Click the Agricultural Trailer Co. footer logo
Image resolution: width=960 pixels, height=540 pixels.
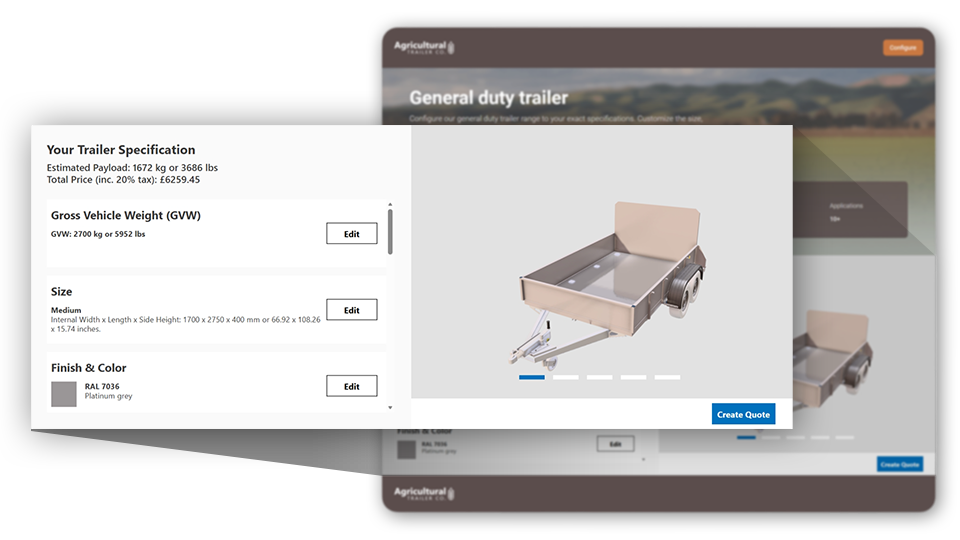tap(424, 492)
